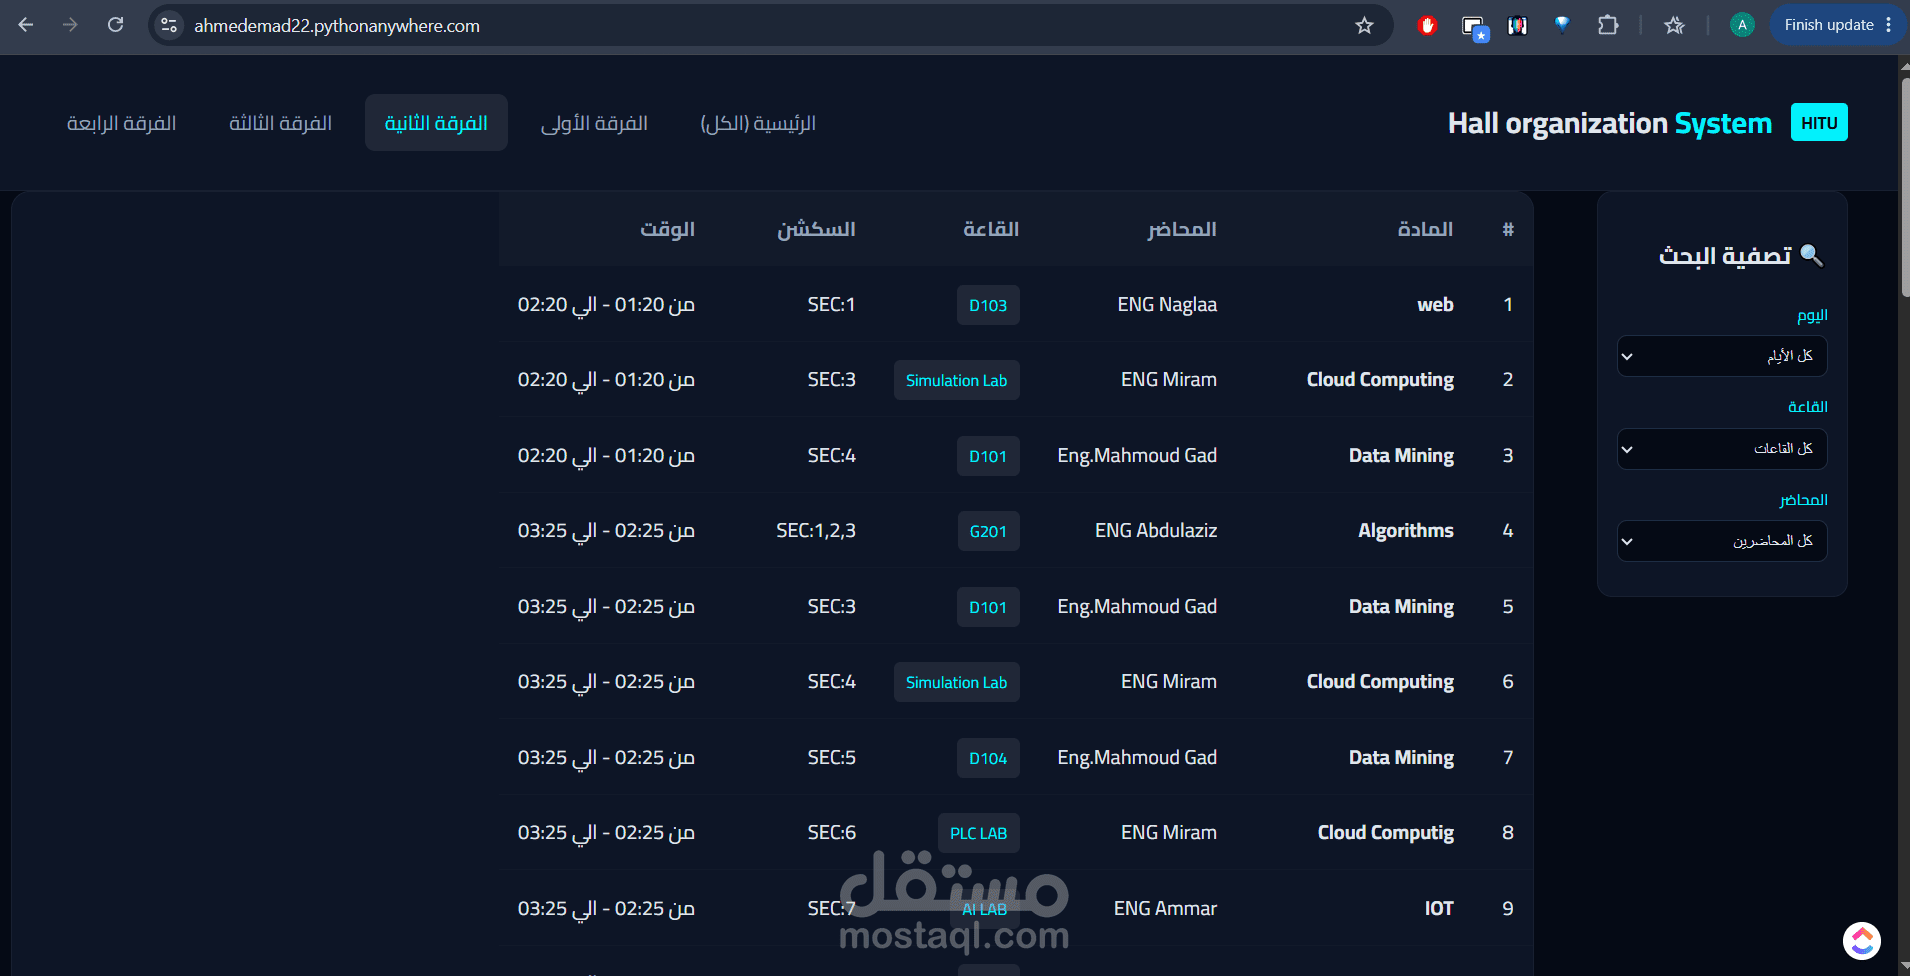Click ENG Ammar lecturer cell
1910x976 pixels.
(x=1165, y=908)
